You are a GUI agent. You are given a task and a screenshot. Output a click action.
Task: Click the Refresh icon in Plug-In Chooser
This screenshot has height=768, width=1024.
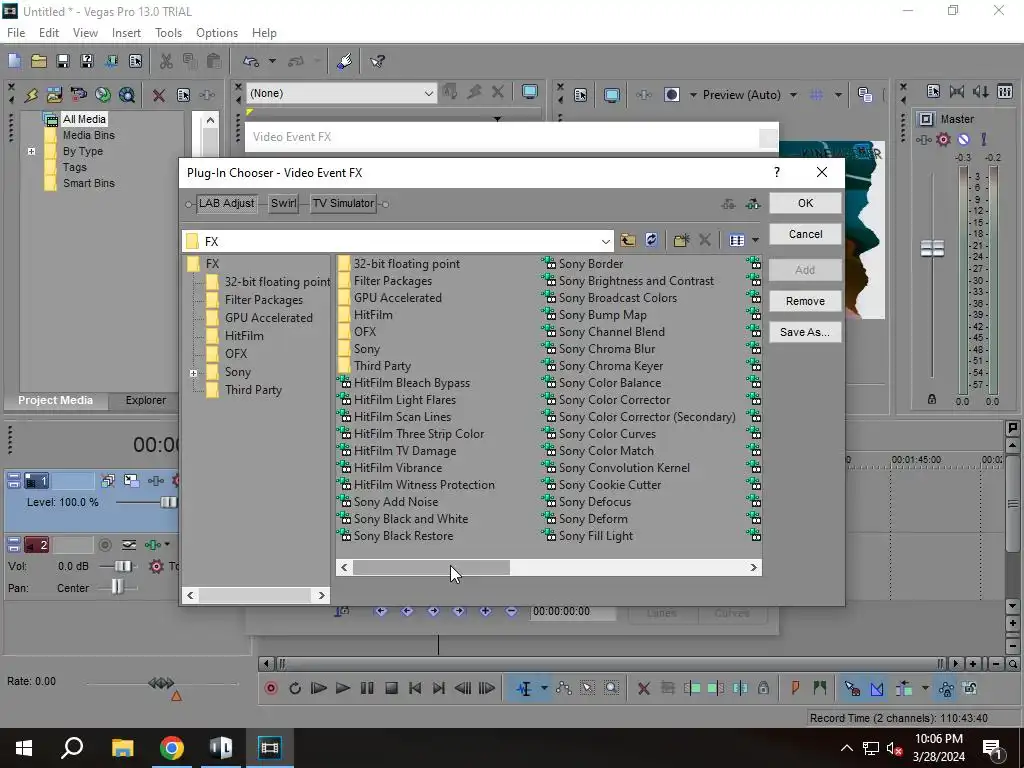pos(651,240)
